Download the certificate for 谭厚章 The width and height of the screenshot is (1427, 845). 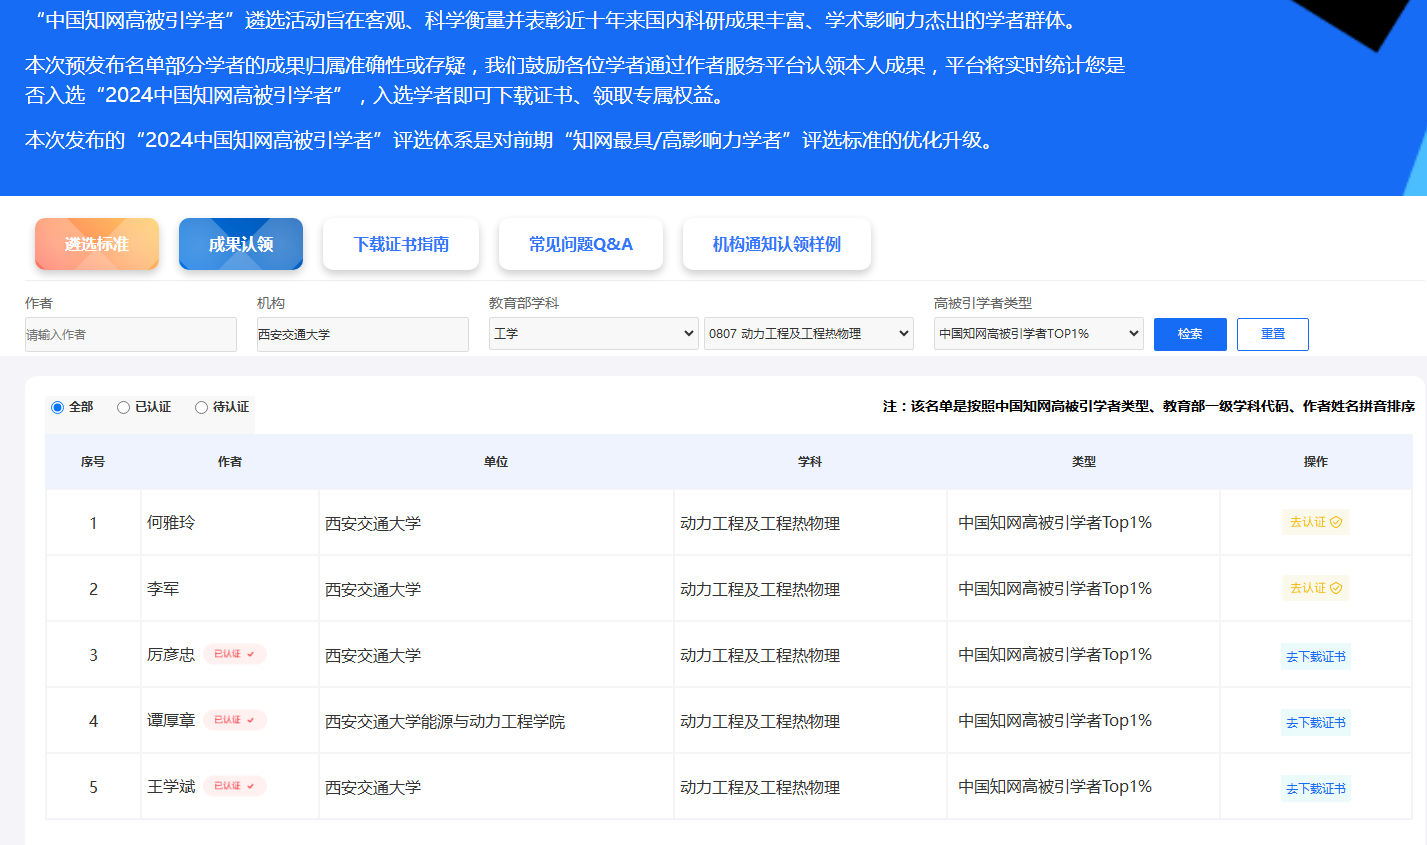[x=1315, y=722]
